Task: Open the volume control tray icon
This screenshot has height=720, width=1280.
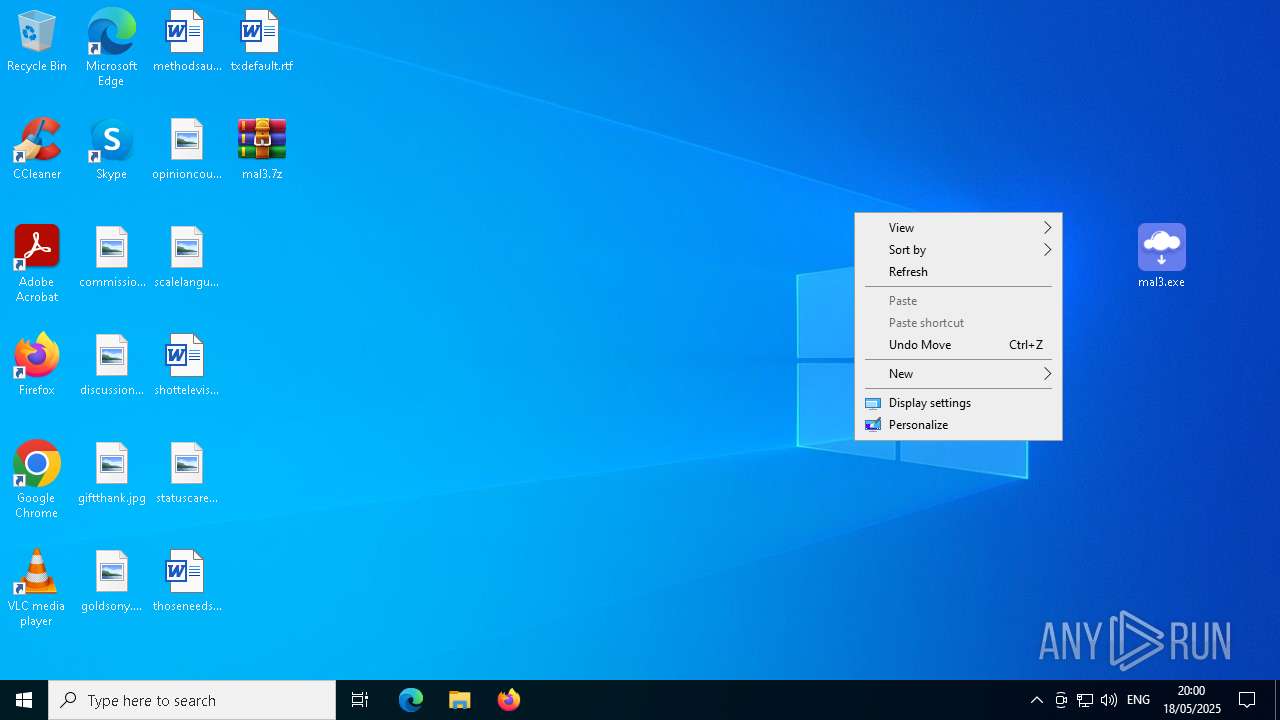Action: [1109, 700]
